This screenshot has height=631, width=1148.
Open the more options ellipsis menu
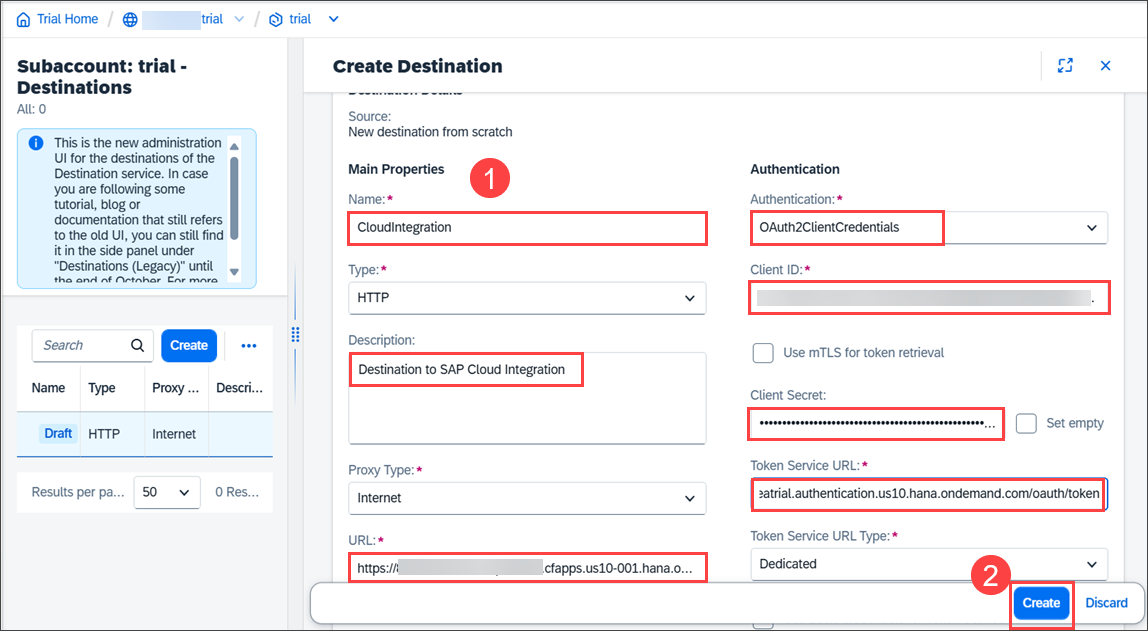[249, 346]
